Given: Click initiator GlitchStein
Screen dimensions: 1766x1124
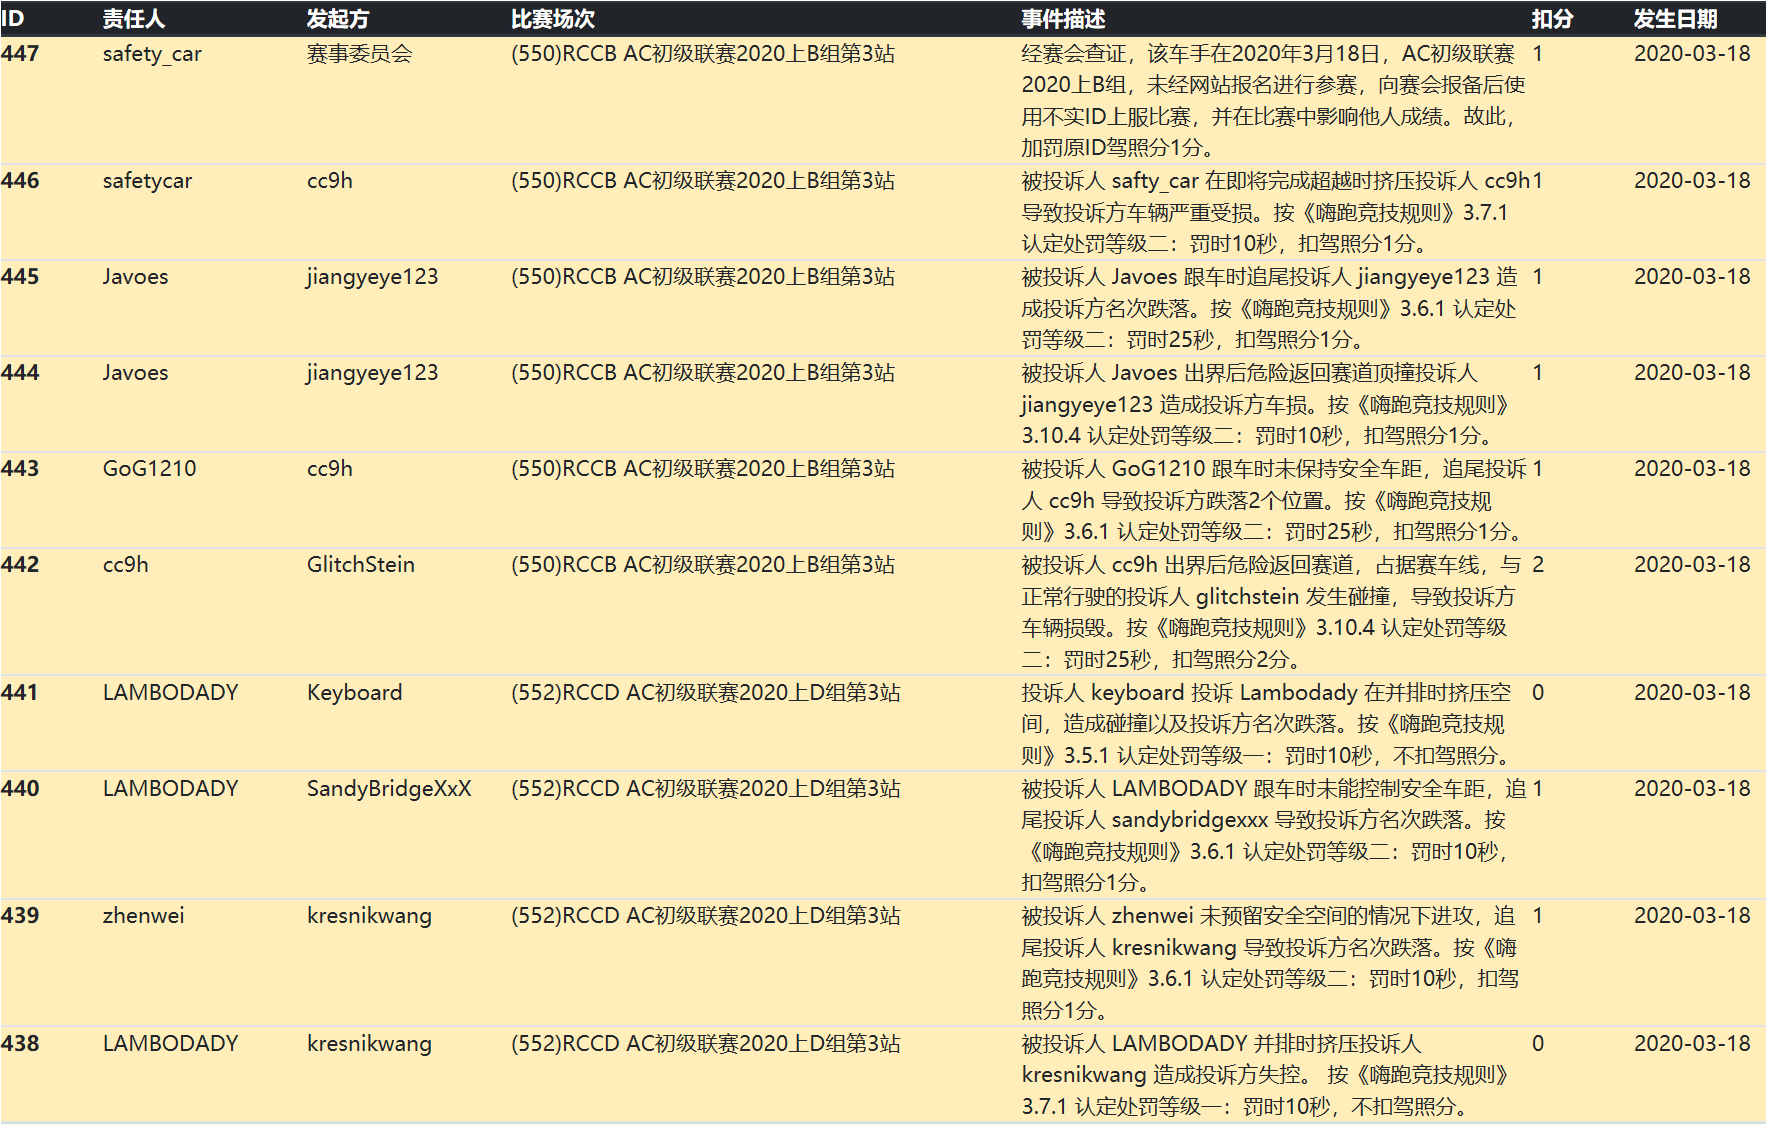Looking at the screenshot, I should coord(360,565).
